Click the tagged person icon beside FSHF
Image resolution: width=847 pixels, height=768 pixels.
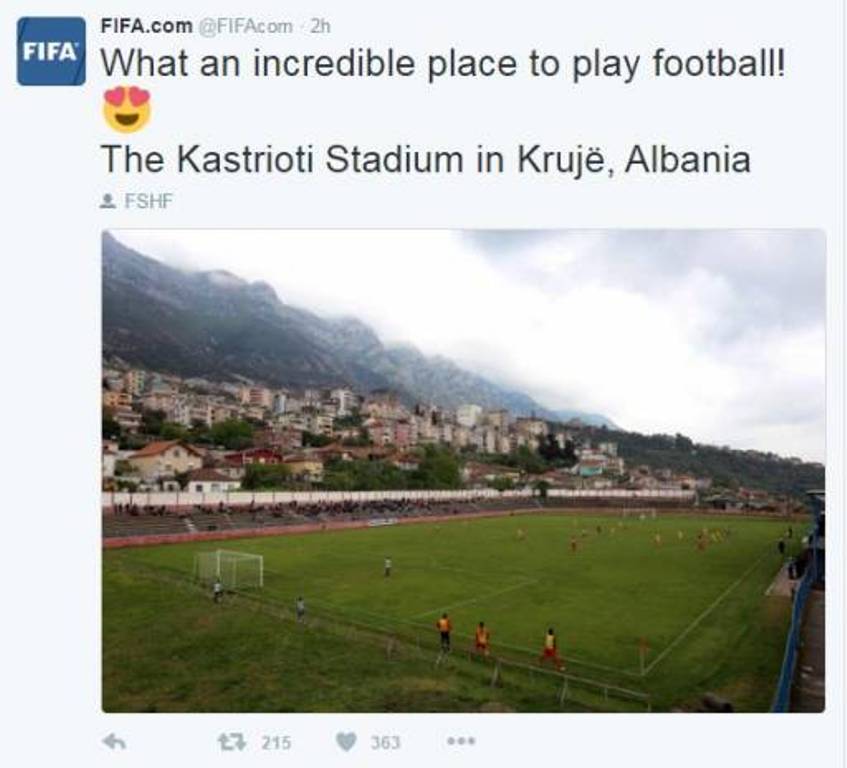(108, 201)
